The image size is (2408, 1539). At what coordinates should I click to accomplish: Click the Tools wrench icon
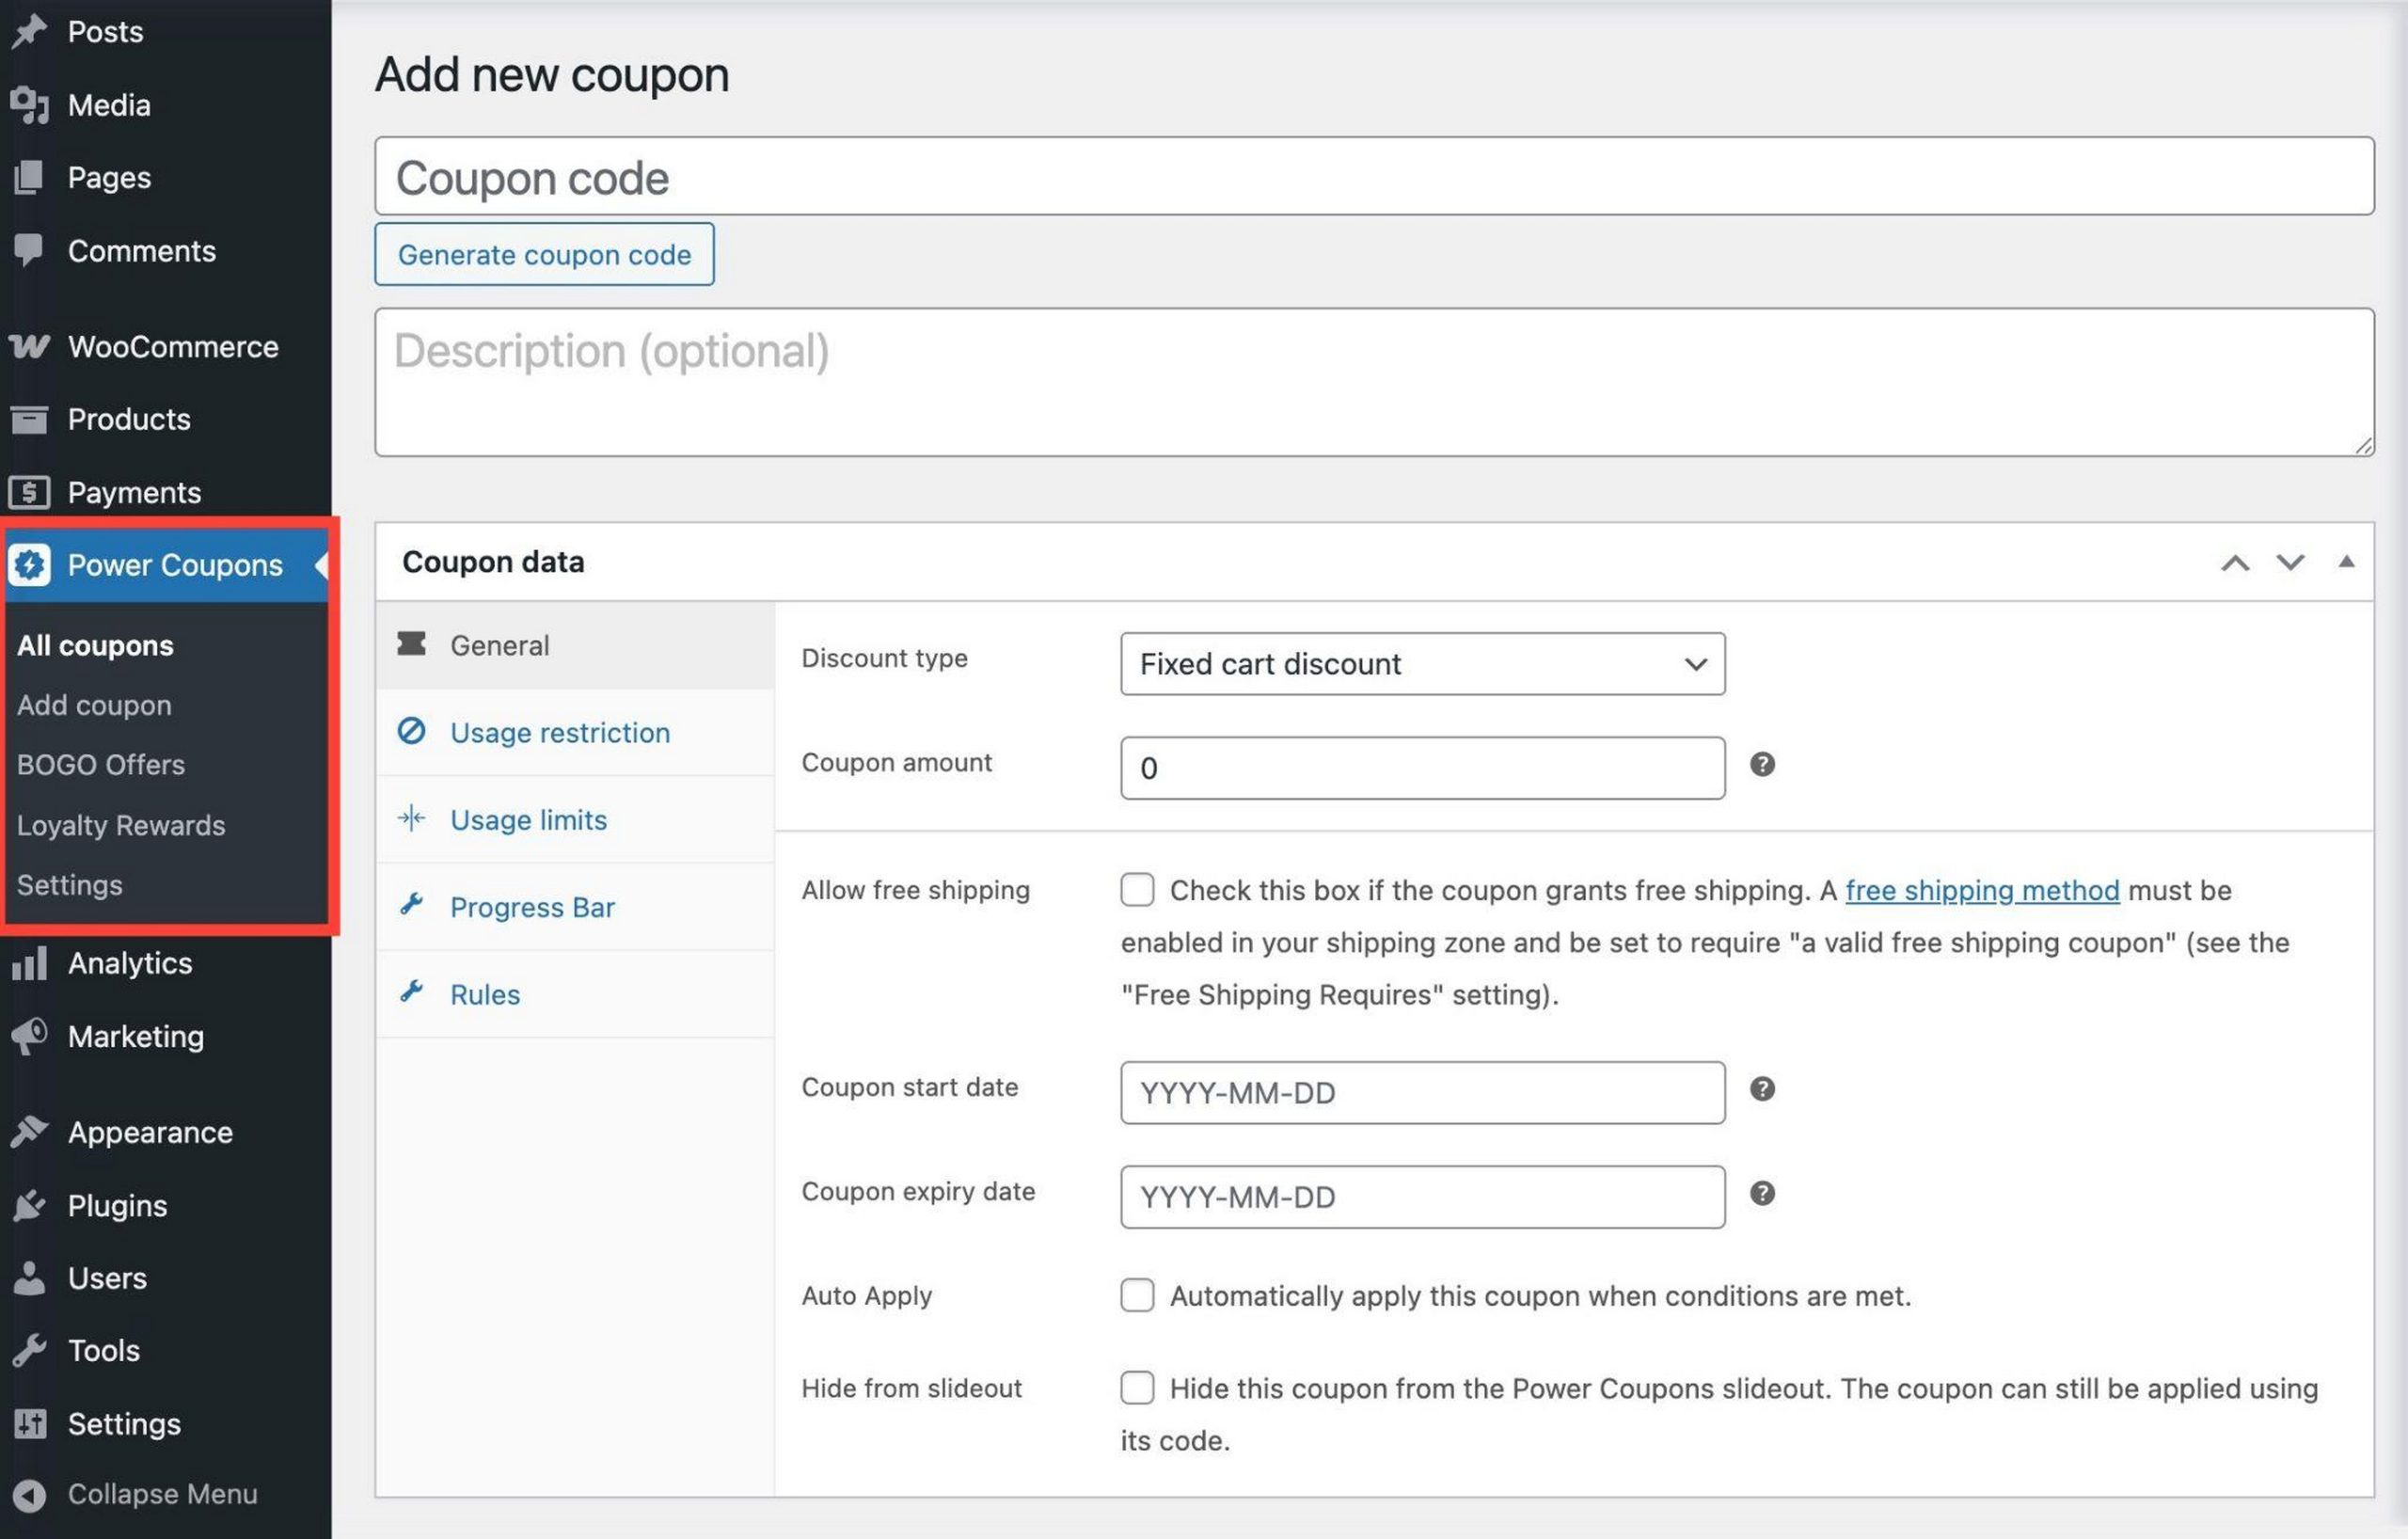click(x=29, y=1350)
